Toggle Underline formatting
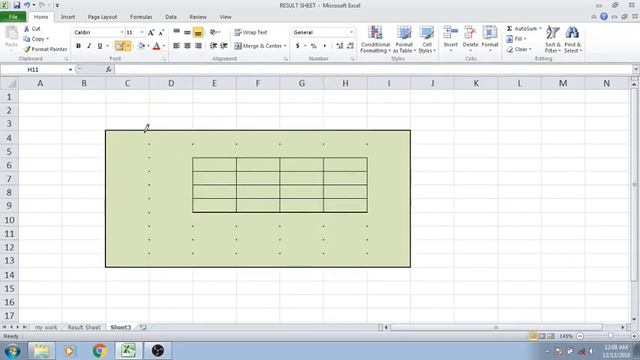 pyautogui.click(x=100, y=46)
